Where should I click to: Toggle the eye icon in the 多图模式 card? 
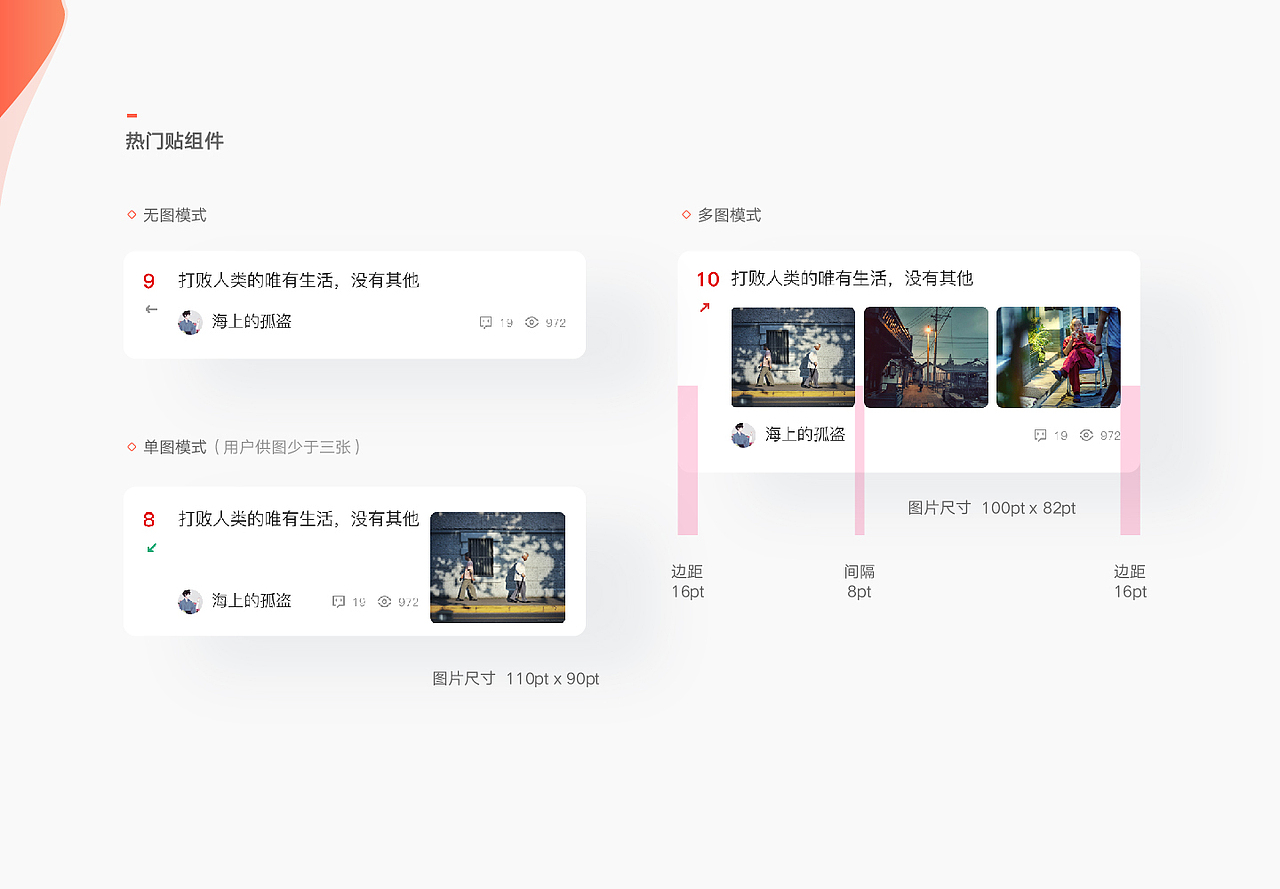pos(1087,435)
